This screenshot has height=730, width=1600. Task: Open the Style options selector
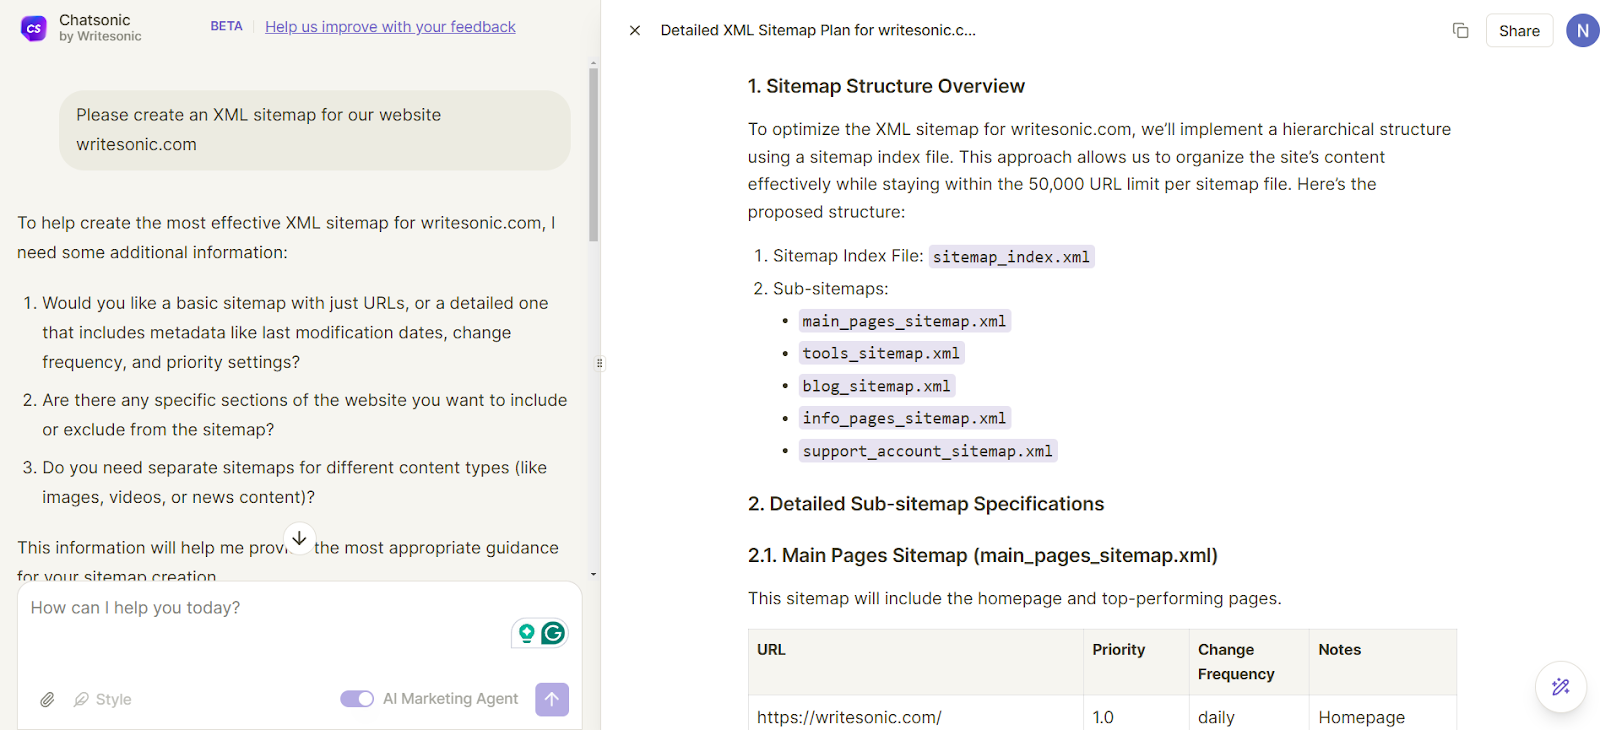tap(103, 700)
